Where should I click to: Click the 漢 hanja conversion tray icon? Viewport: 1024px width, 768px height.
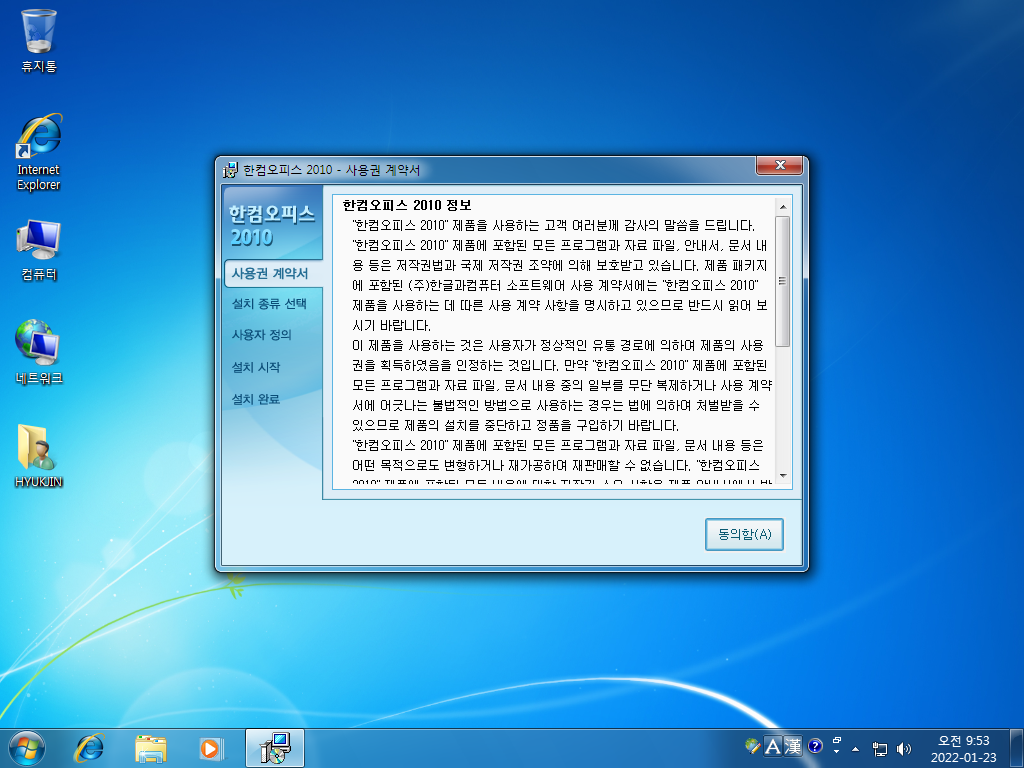point(793,746)
